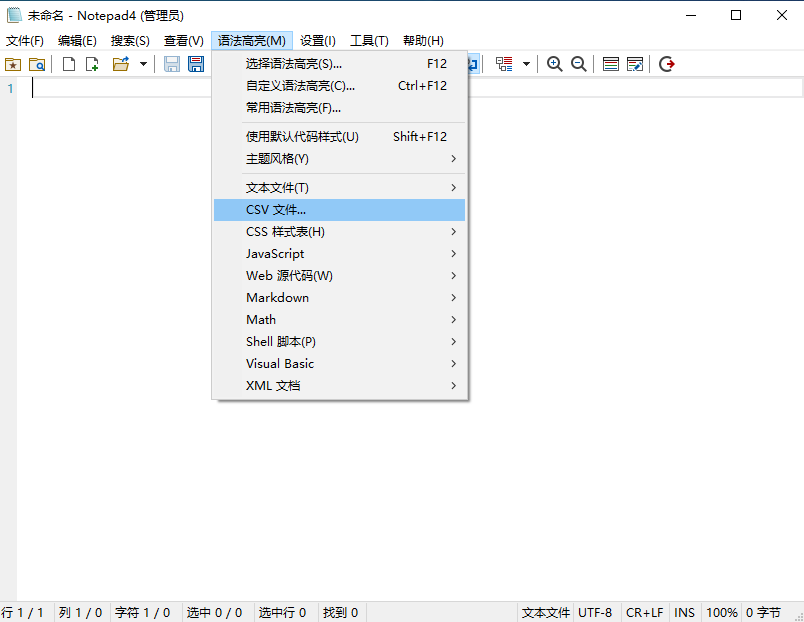
Task: Open the 编辑(E) menu
Action: point(77,41)
